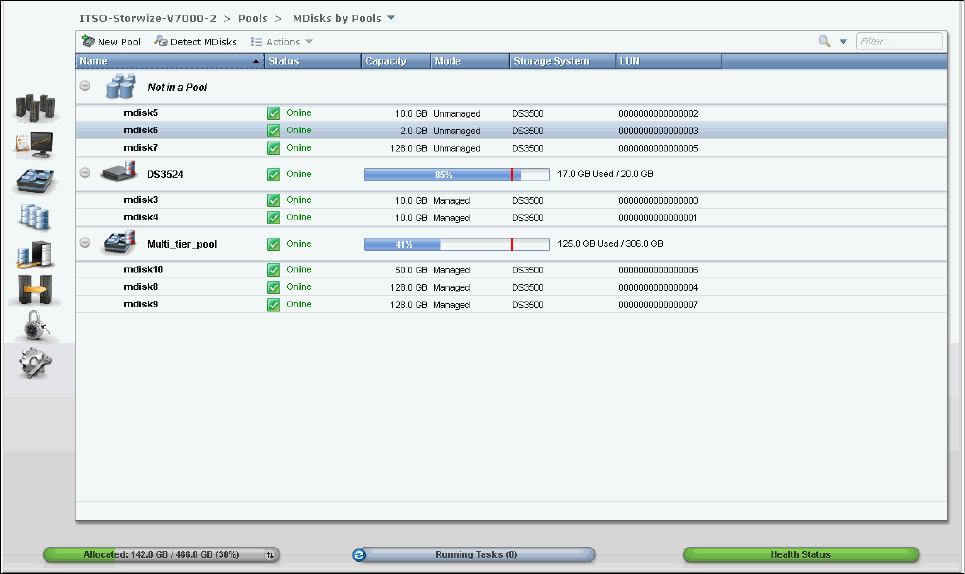Open the Monitoring sidebar icon
Viewport: 965px width, 574px height.
(35, 145)
